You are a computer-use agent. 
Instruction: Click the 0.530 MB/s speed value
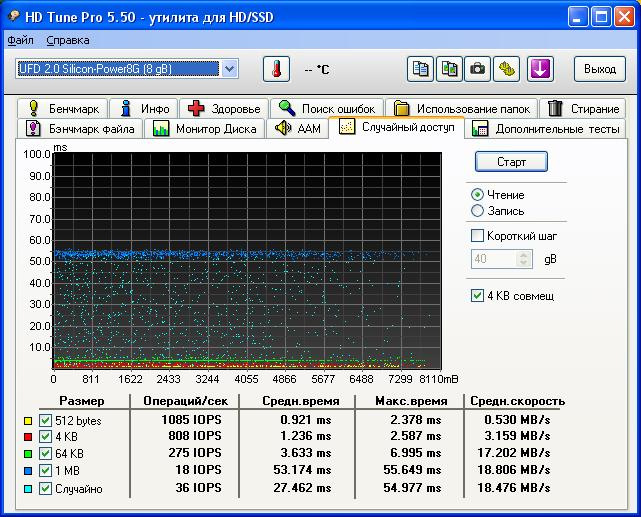[x=517, y=420]
